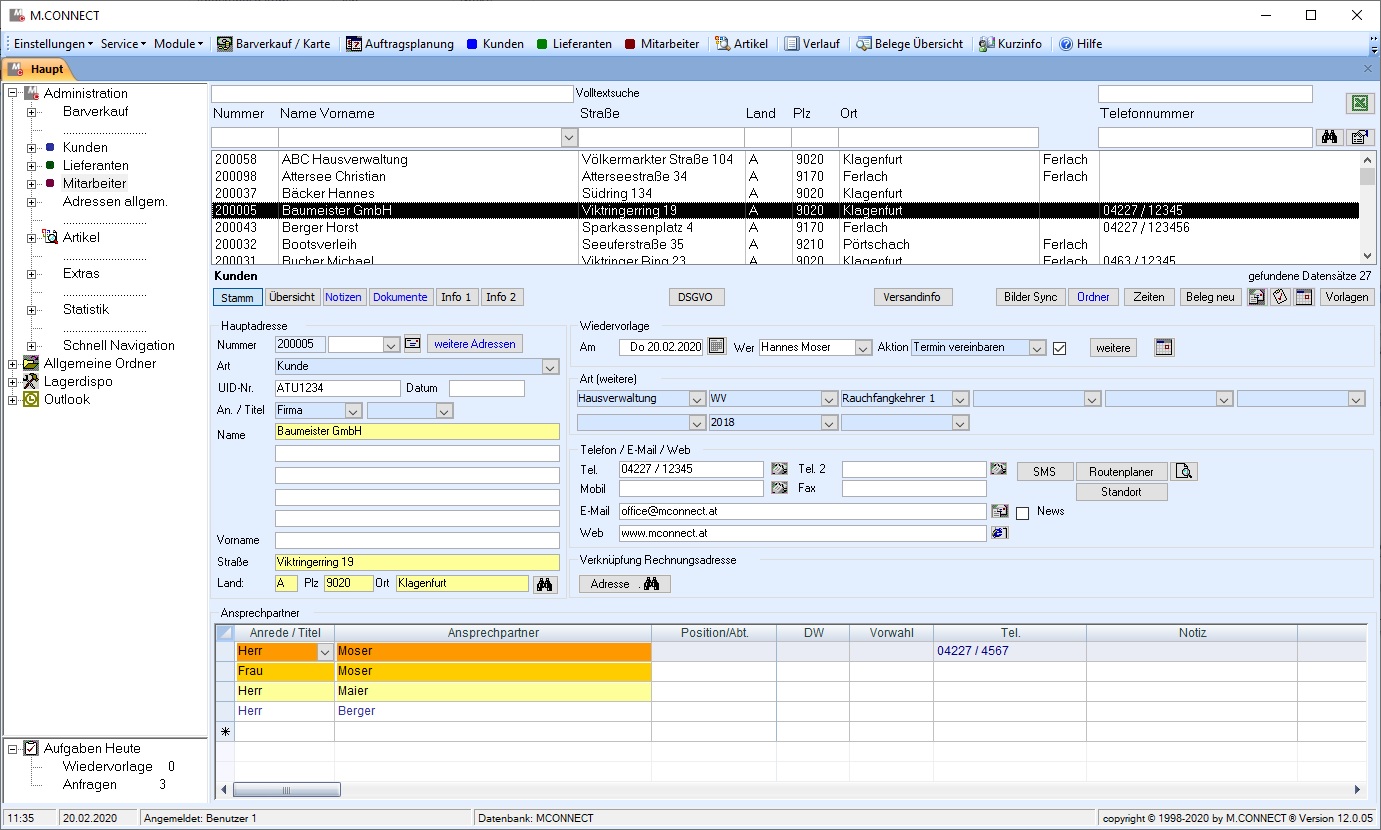Expand the Kunden tree node
This screenshot has width=1381, height=830.
pyautogui.click(x=31, y=148)
